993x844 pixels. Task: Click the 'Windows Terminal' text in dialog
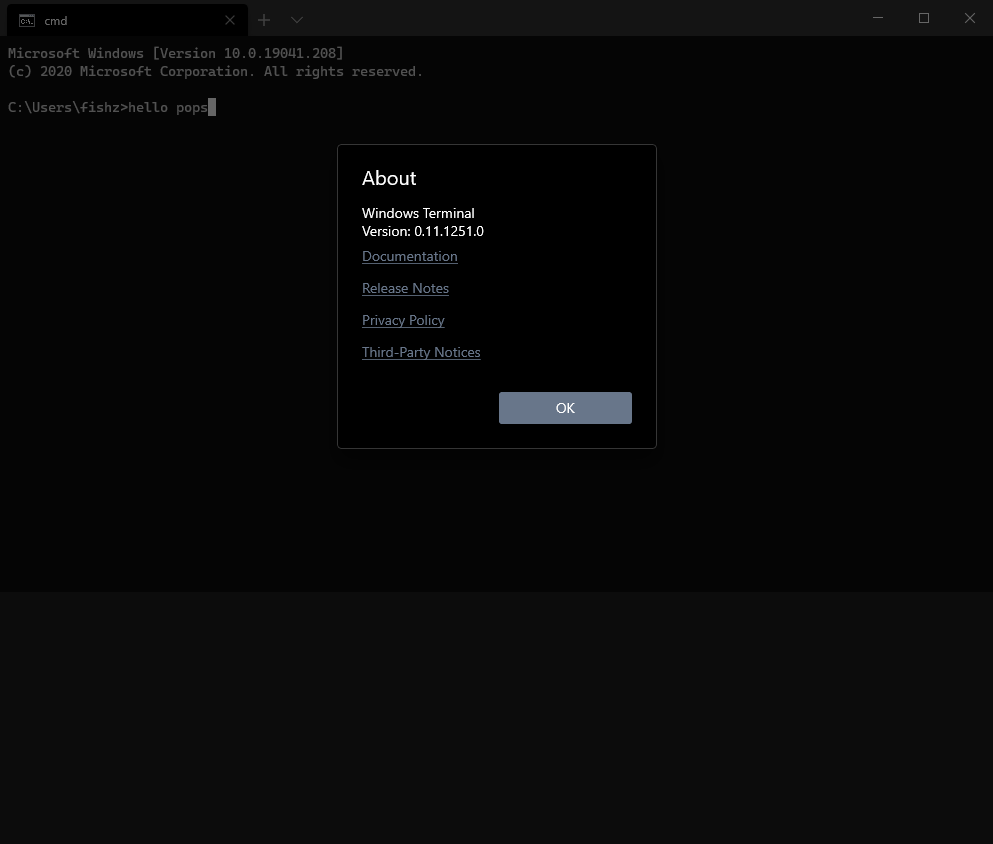coord(418,213)
